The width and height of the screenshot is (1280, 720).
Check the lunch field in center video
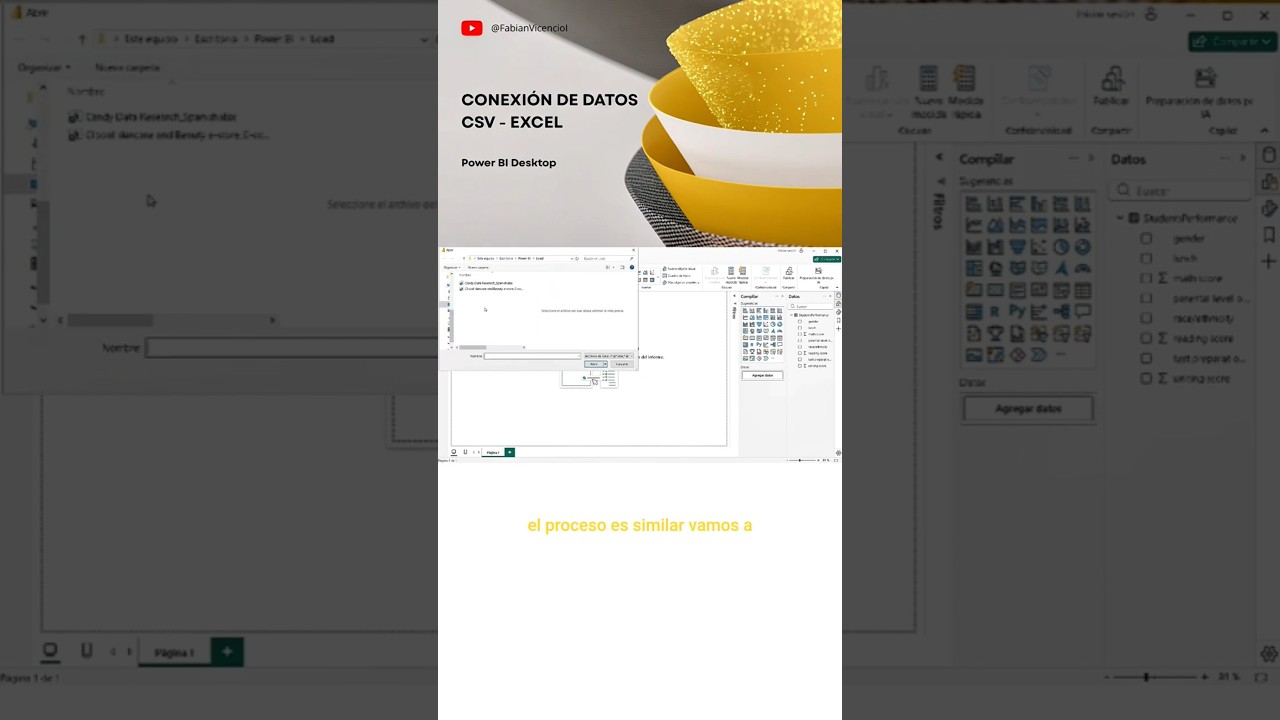[800, 328]
